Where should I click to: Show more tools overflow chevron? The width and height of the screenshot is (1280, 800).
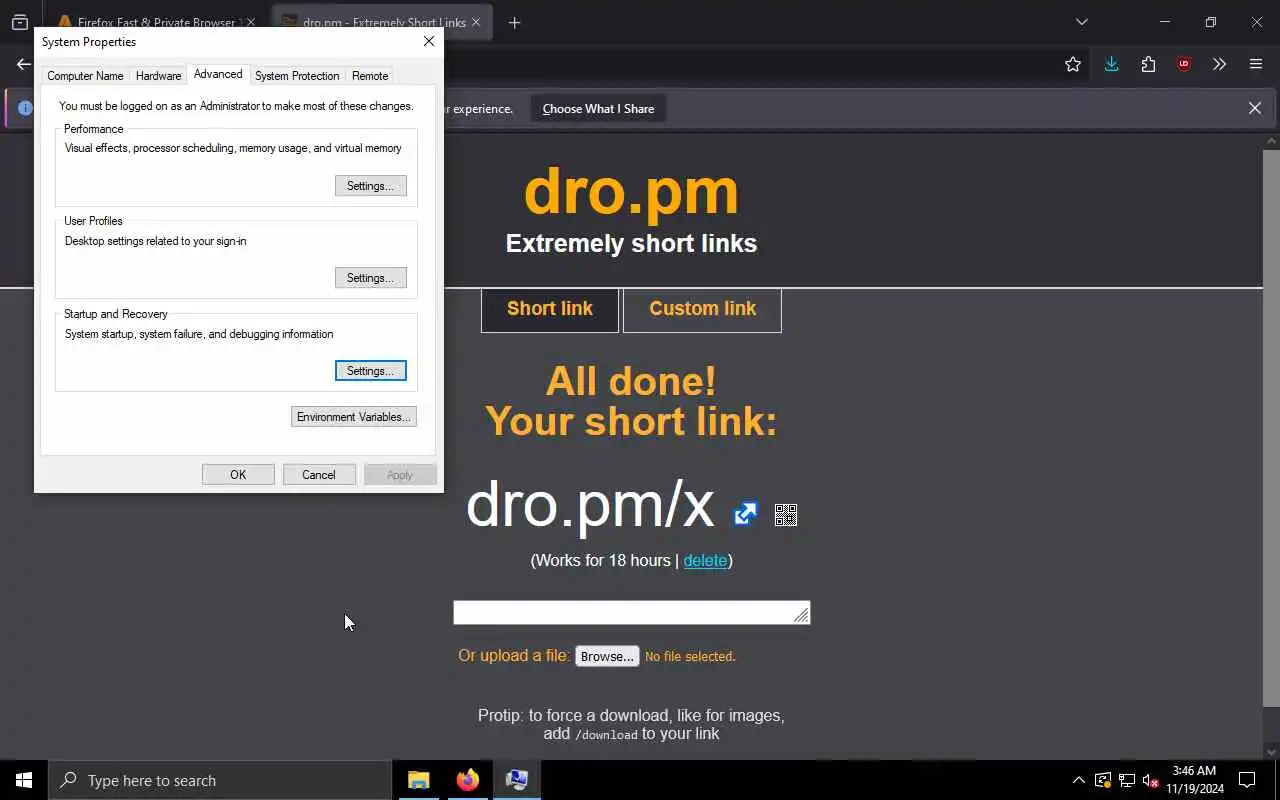click(1219, 64)
